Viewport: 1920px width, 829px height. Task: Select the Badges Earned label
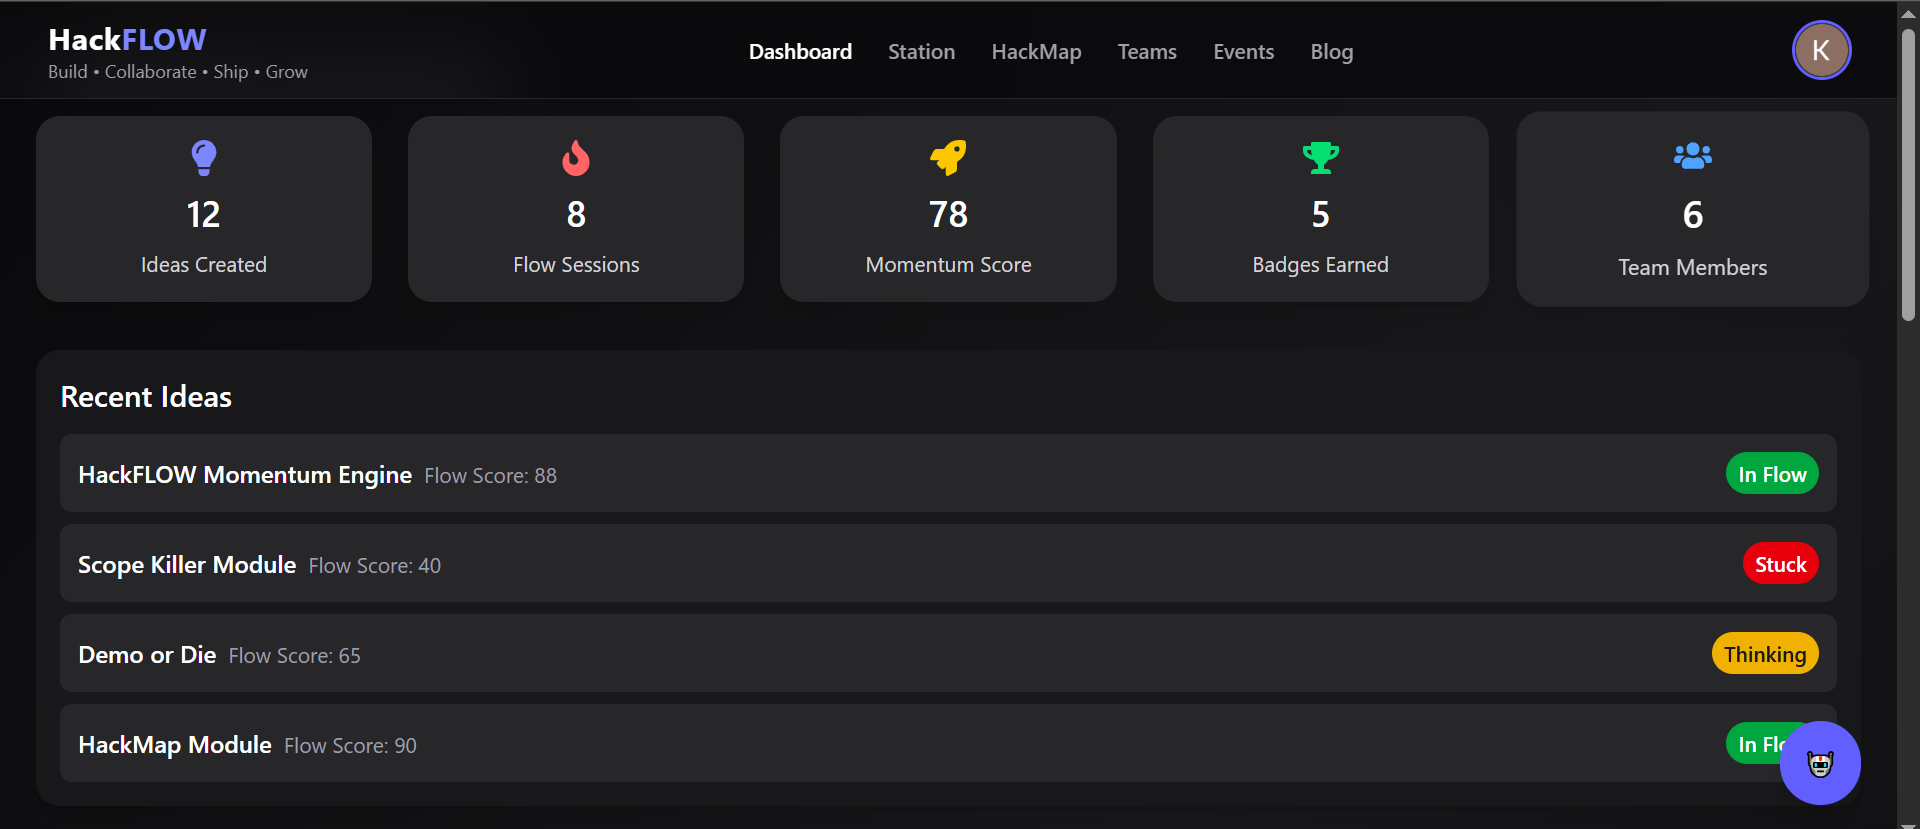coord(1320,265)
